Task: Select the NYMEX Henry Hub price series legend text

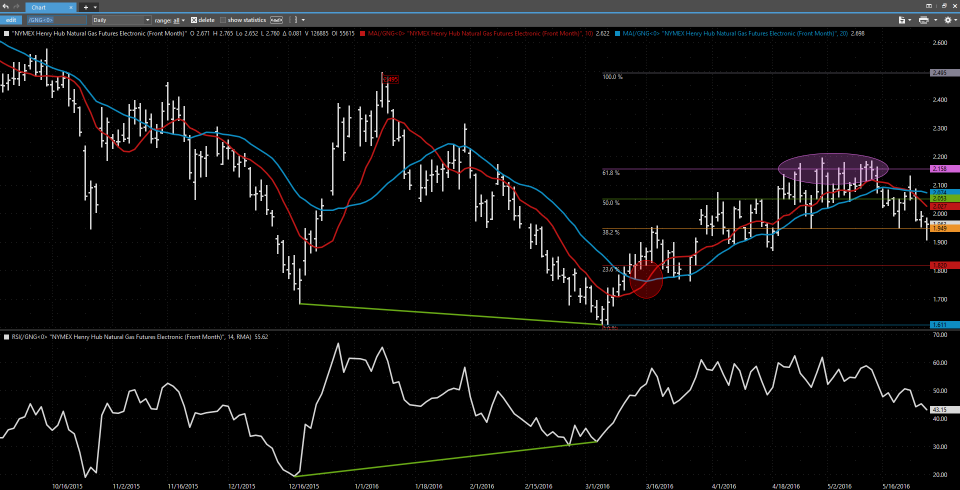Action: tap(99, 32)
